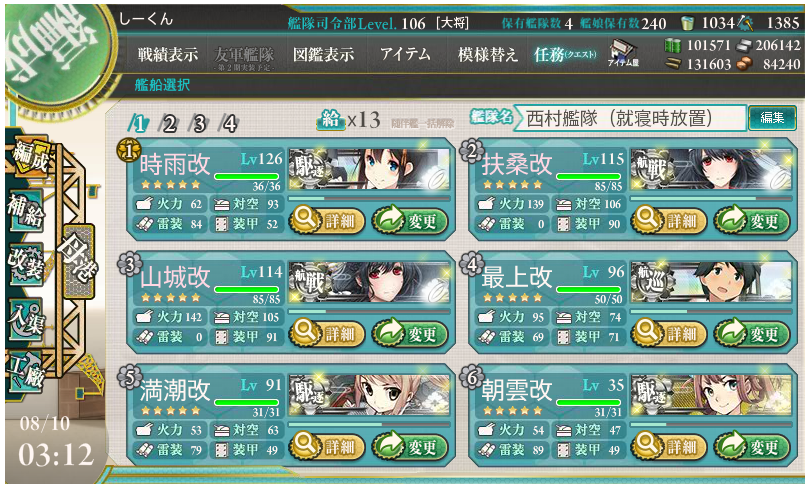Open the 図鑑表示 menu item
This screenshot has width=810, height=488.
pyautogui.click(x=323, y=54)
